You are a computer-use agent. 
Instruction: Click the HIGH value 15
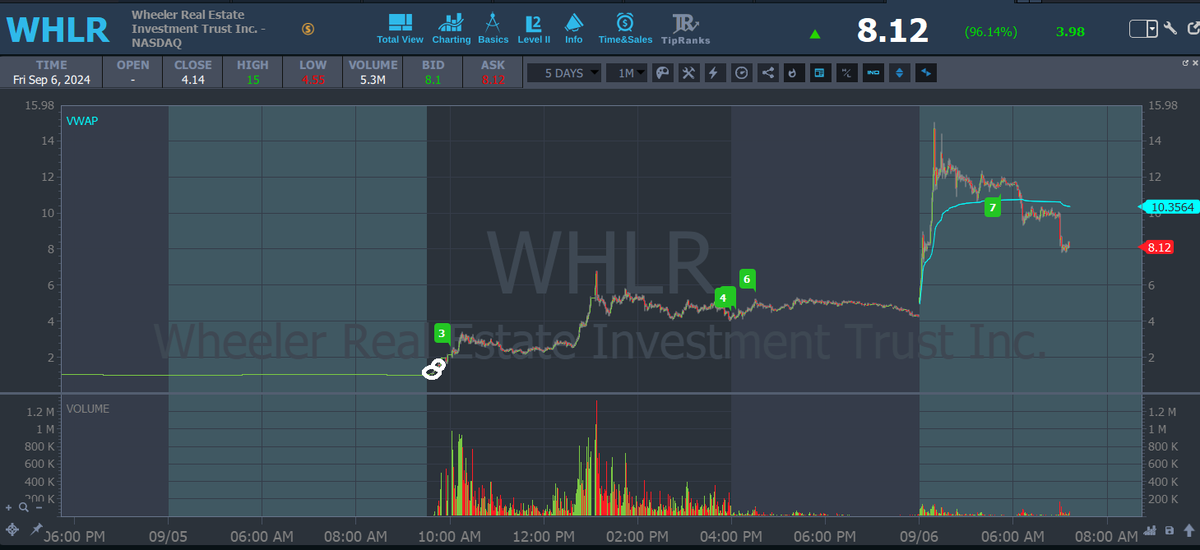[253, 79]
